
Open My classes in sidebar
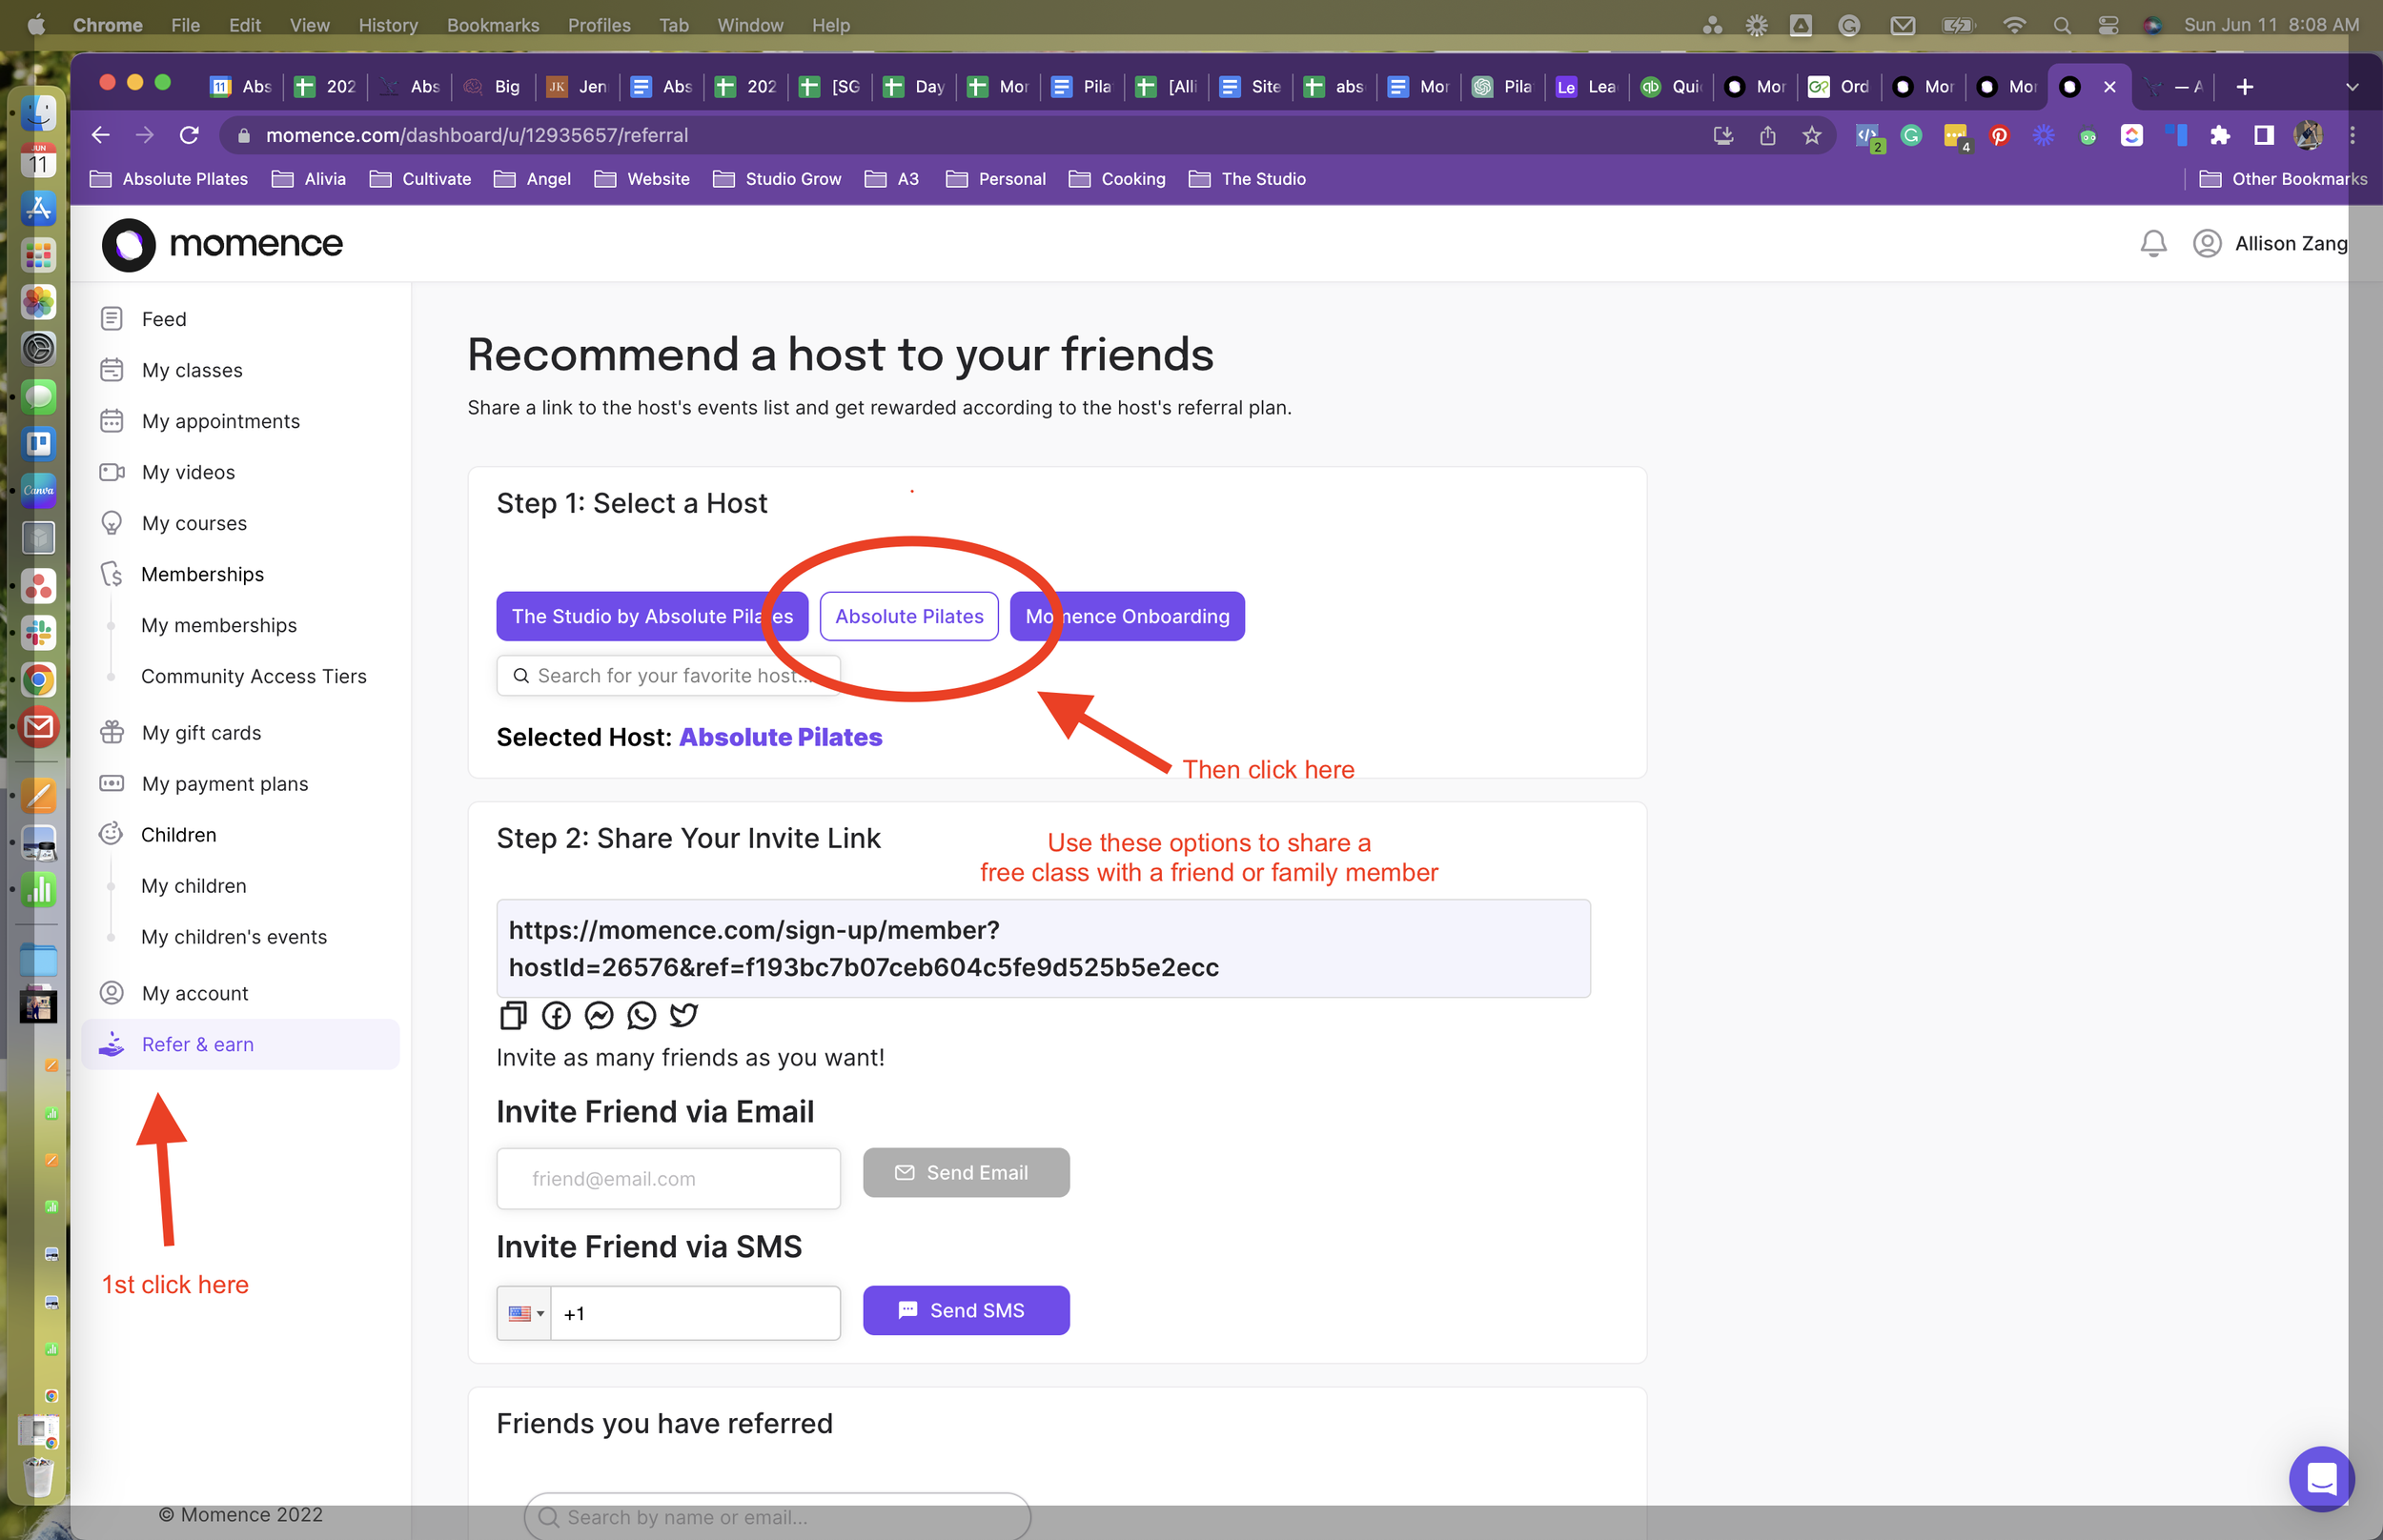tap(192, 370)
